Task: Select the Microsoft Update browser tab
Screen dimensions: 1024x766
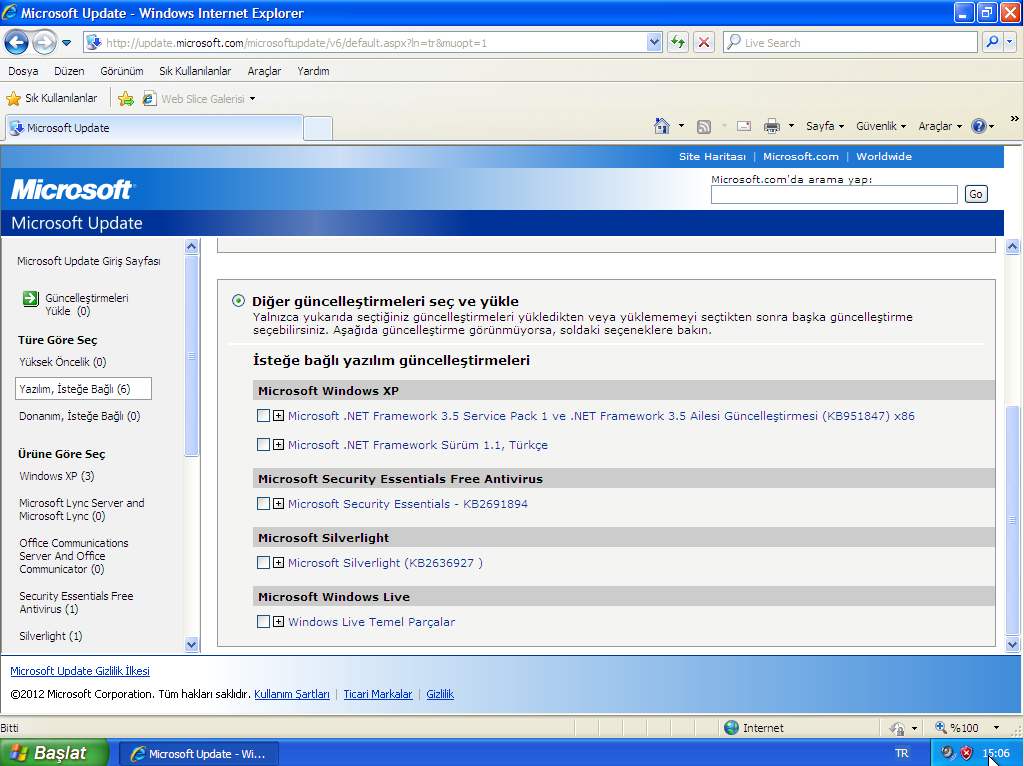Action: tap(154, 128)
